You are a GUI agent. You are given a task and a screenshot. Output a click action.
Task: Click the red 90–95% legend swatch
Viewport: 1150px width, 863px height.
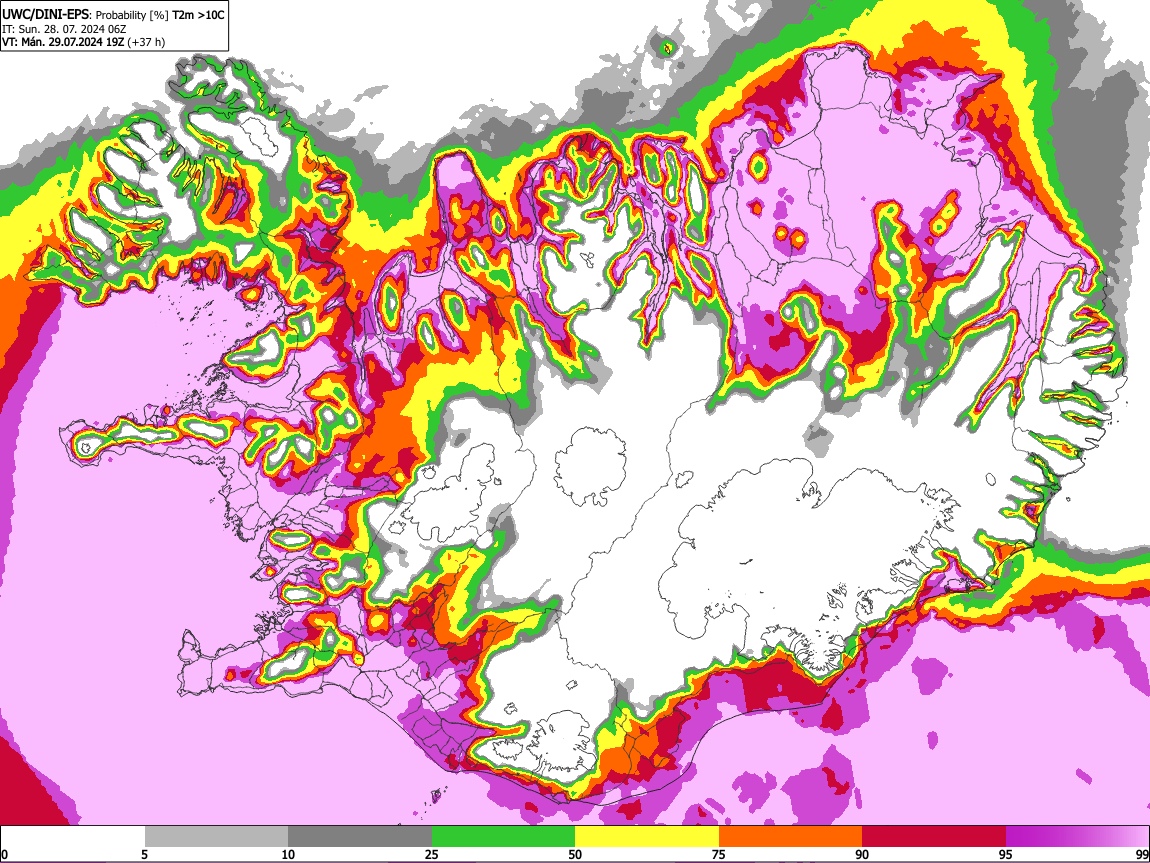click(934, 837)
